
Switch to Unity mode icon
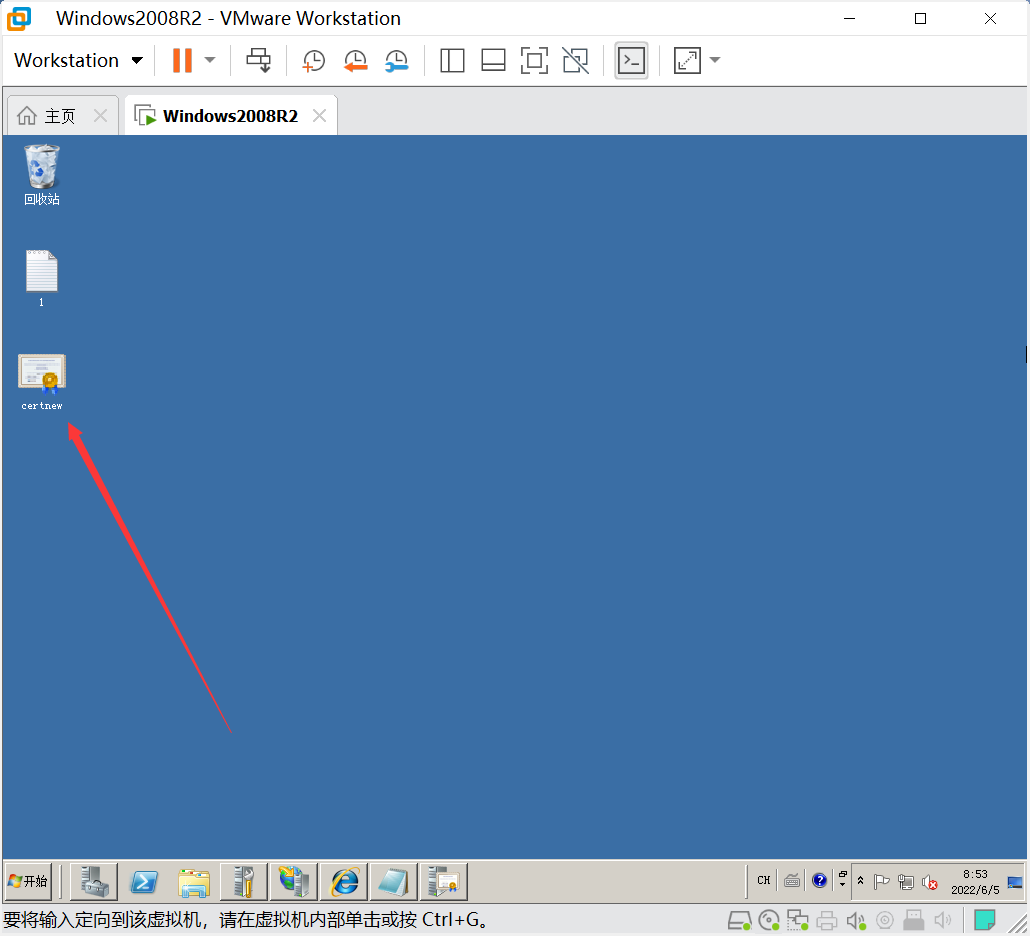[576, 60]
